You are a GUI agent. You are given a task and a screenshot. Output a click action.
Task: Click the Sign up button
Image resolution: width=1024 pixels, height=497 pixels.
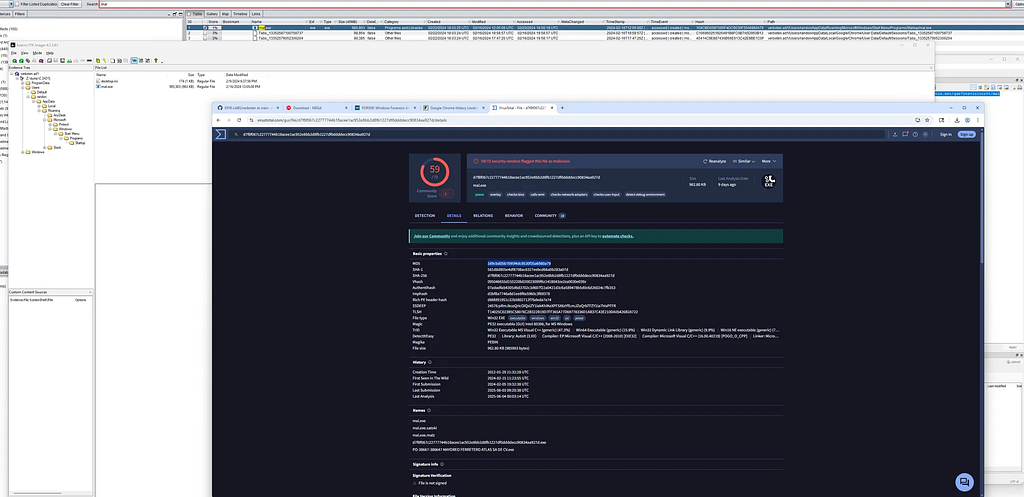(x=967, y=135)
